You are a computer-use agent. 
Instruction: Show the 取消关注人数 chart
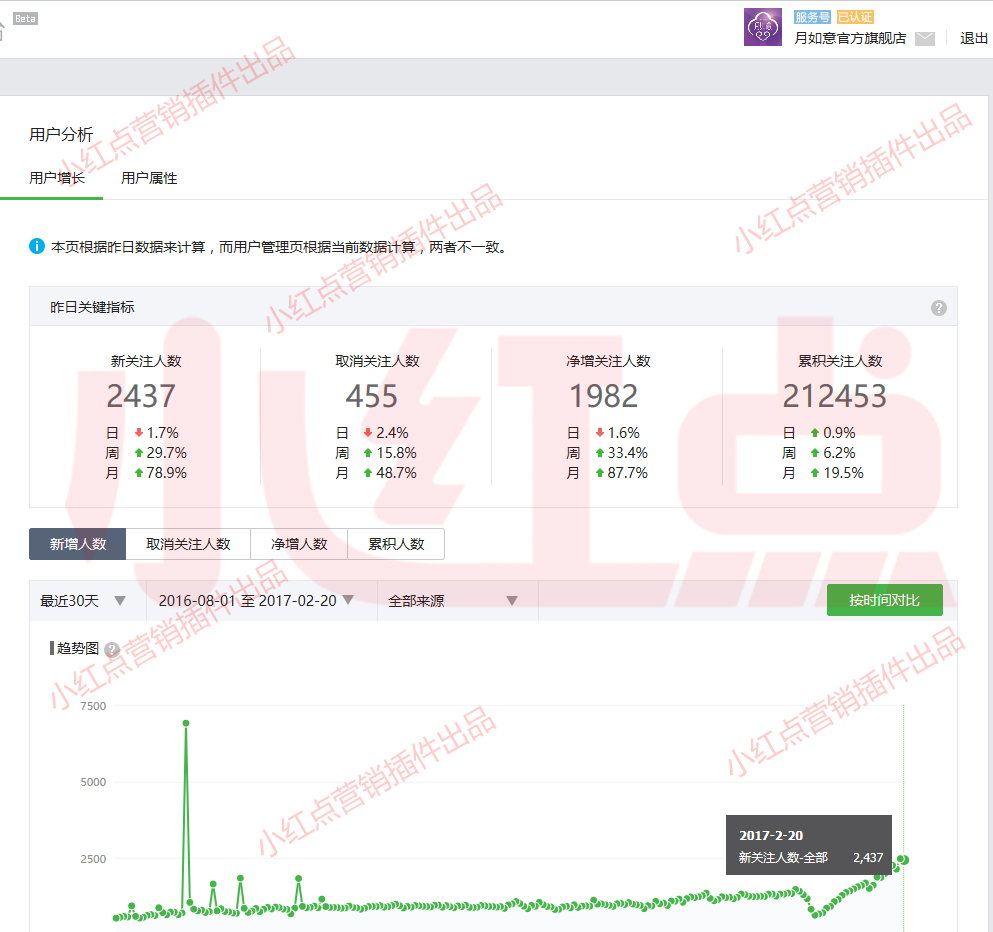pyautogui.click(x=188, y=544)
